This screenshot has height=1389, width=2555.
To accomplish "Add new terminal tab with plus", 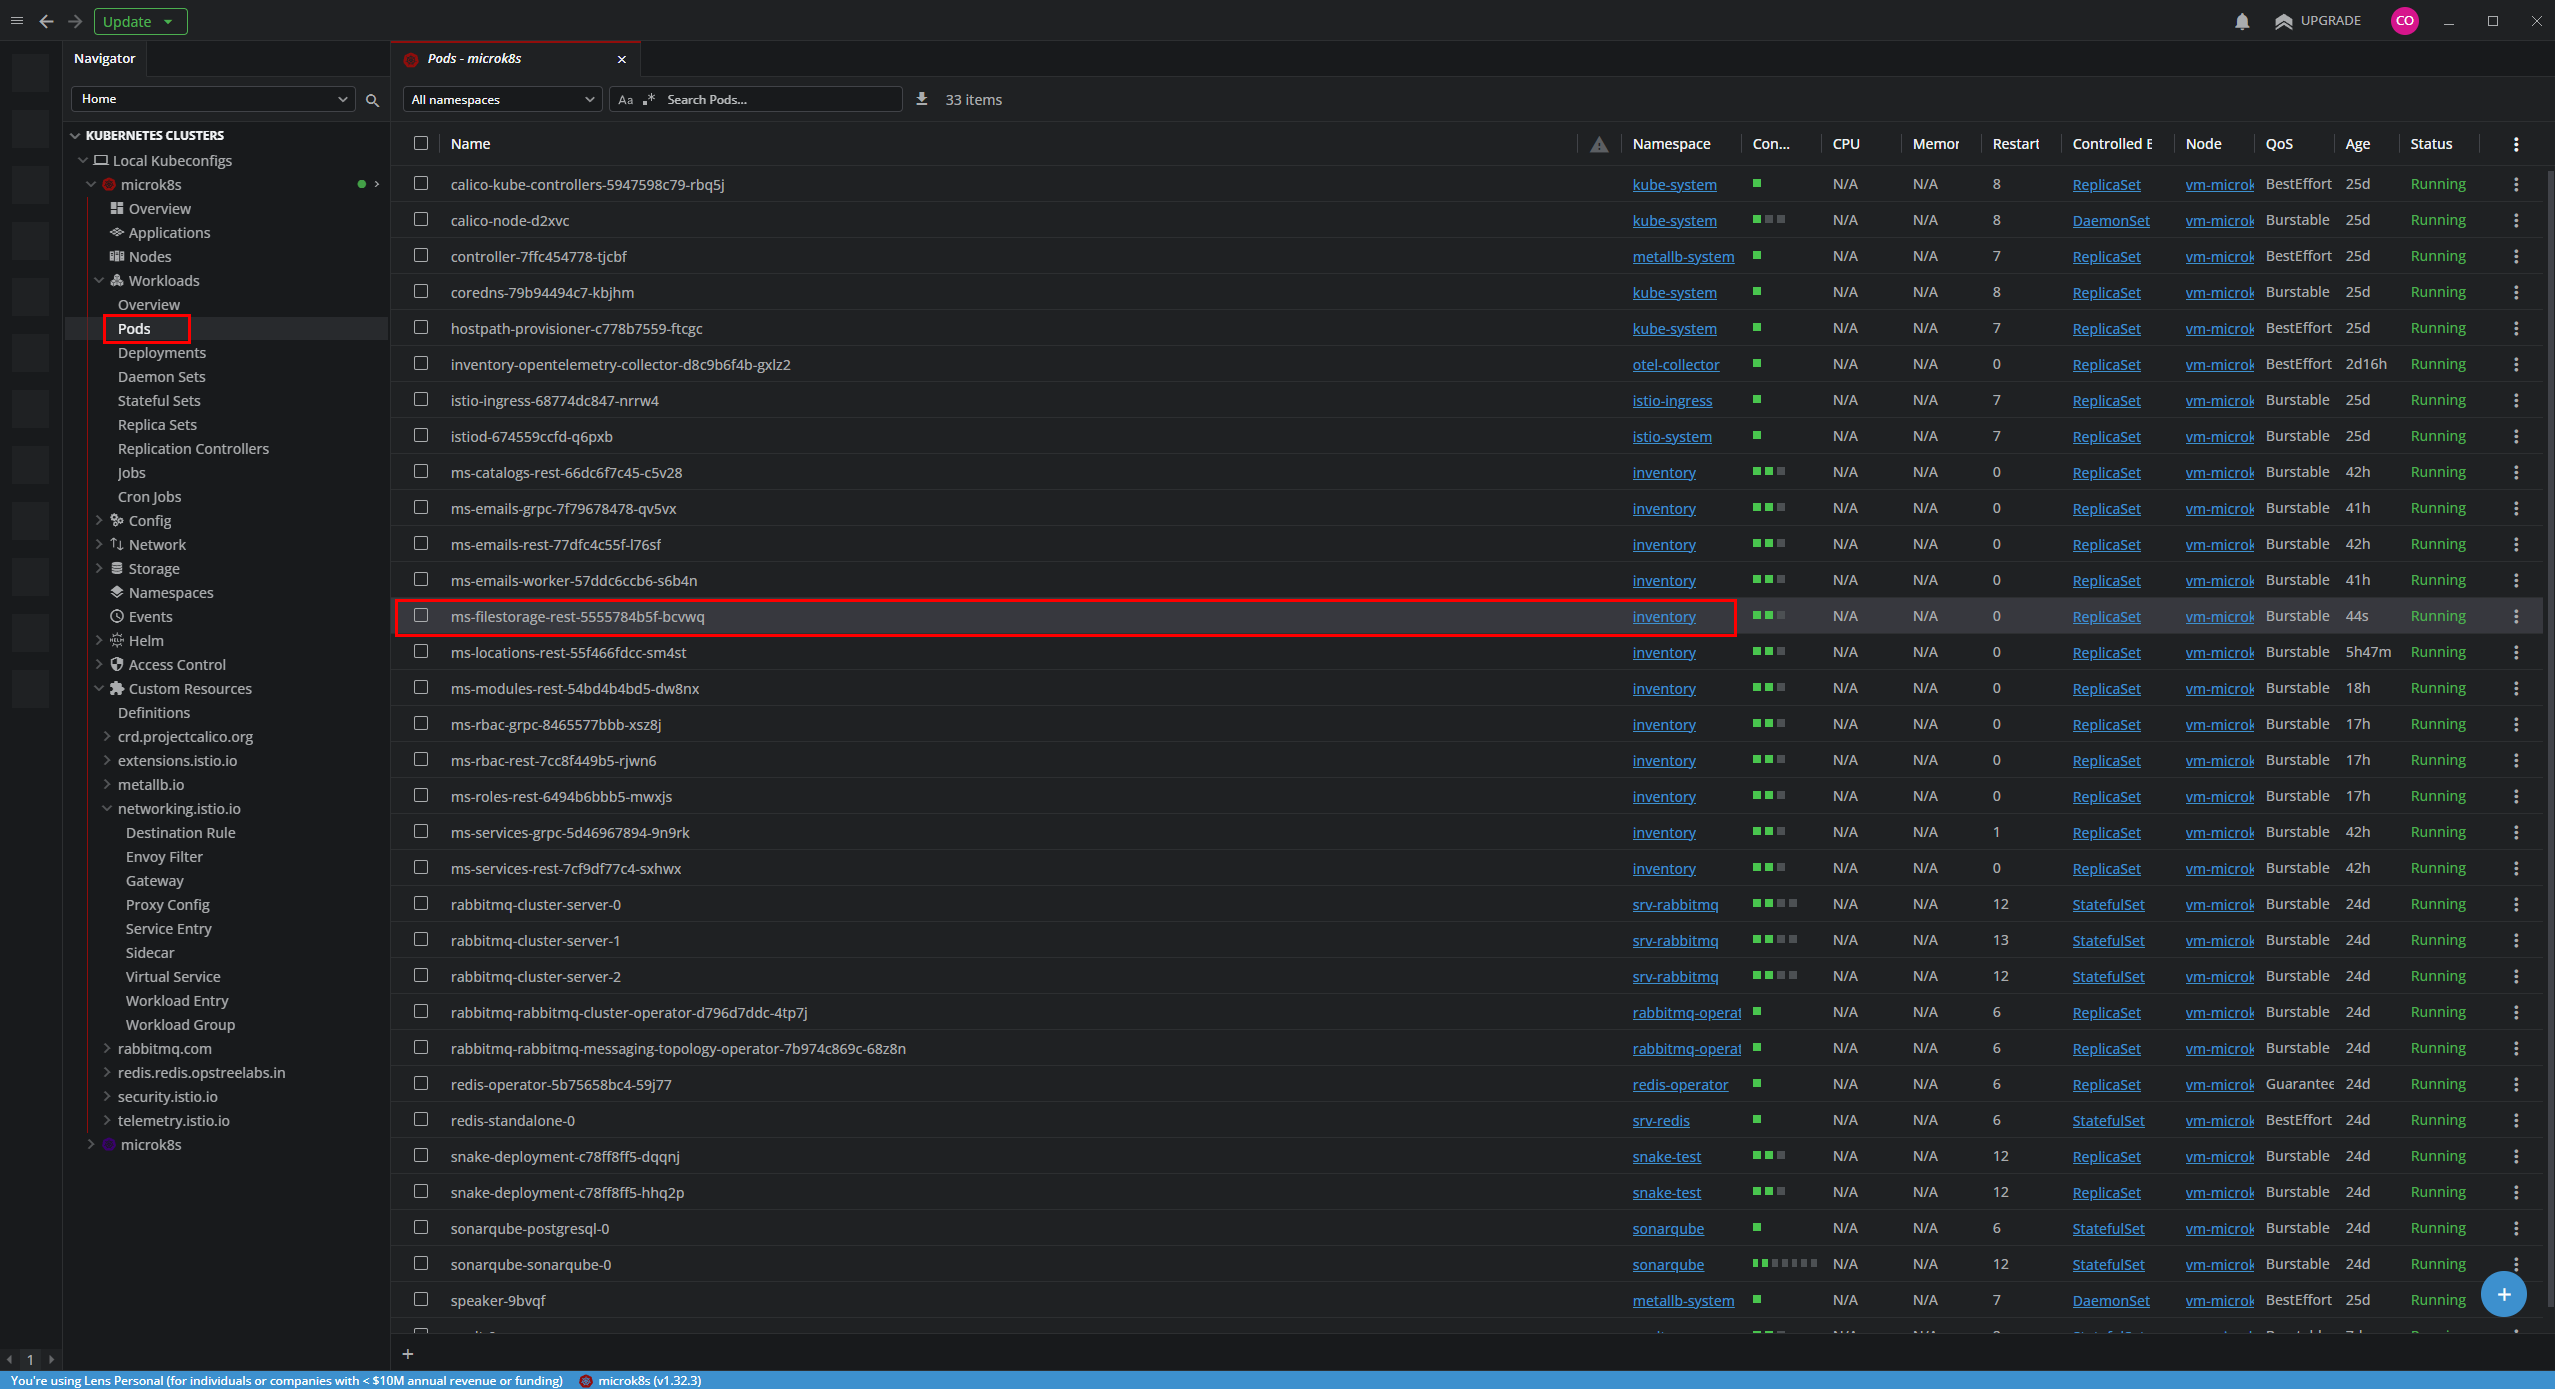I will tap(407, 1354).
